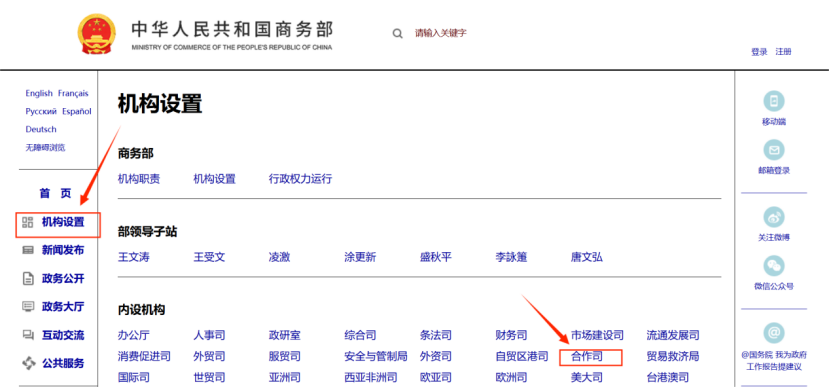Open the 西亚非洲司 department link

pyautogui.click(x=371, y=377)
